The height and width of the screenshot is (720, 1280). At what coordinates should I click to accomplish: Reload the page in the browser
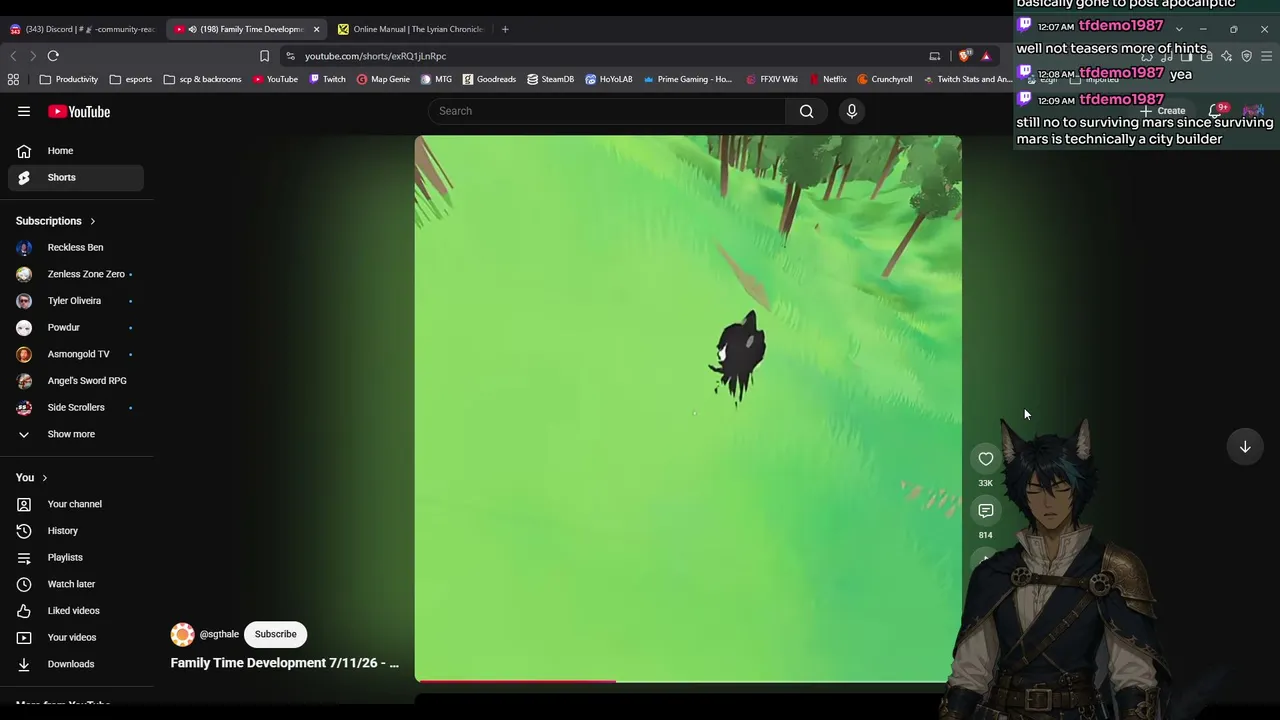(53, 56)
